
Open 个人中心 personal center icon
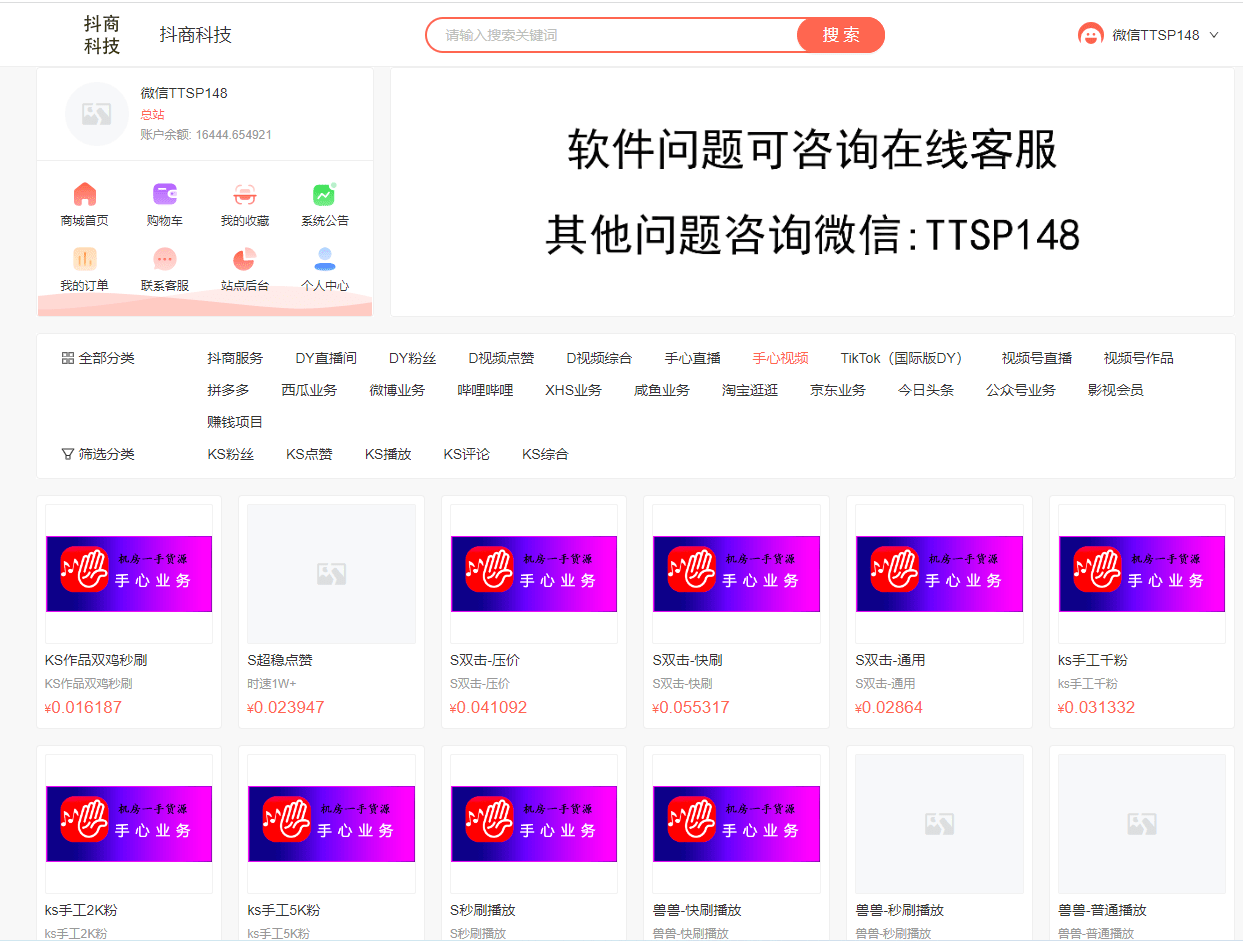pyautogui.click(x=322, y=262)
